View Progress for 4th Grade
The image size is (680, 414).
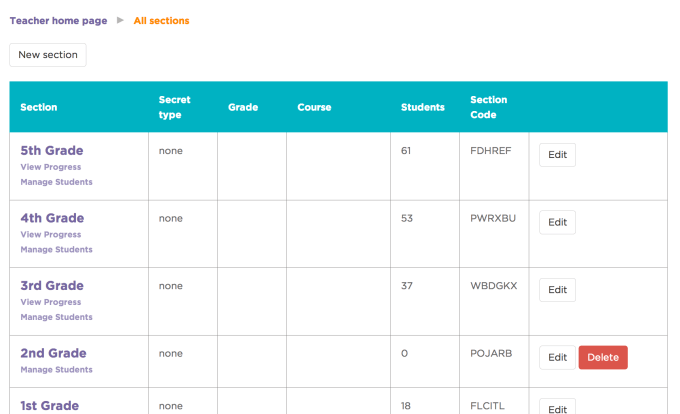coord(51,234)
